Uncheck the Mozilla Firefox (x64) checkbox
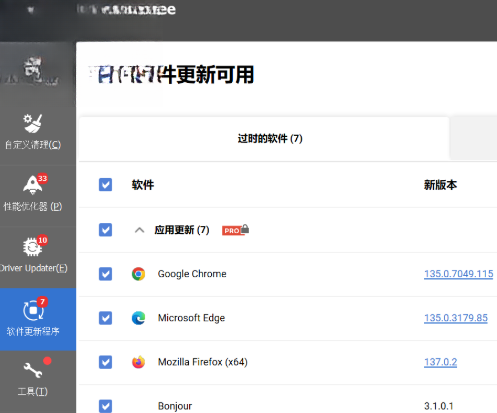 [x=105, y=362]
